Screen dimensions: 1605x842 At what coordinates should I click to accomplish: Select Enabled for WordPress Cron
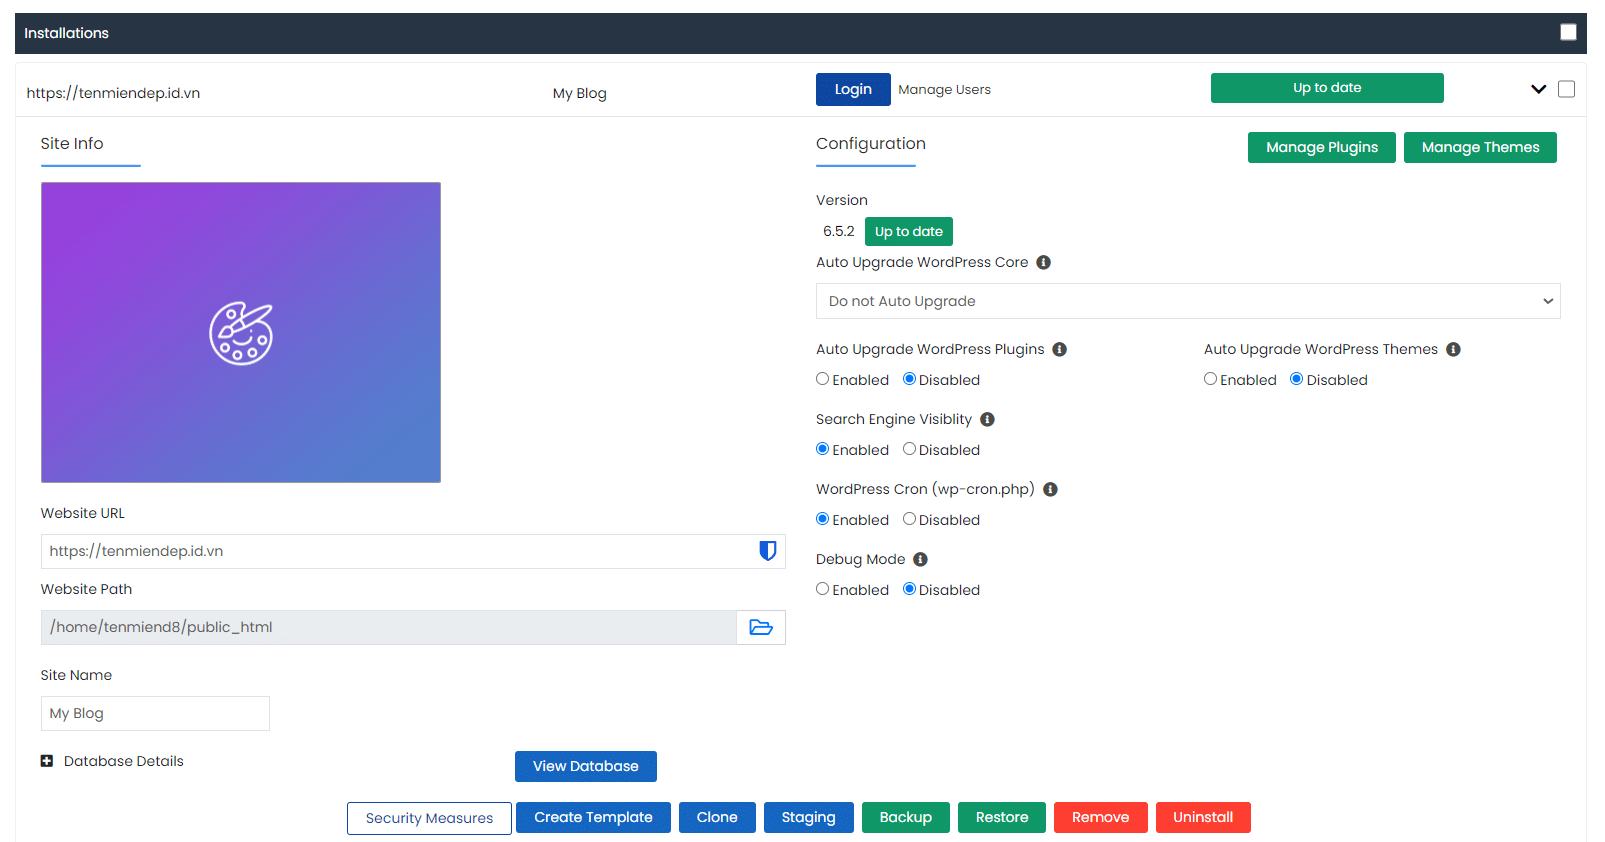[822, 519]
